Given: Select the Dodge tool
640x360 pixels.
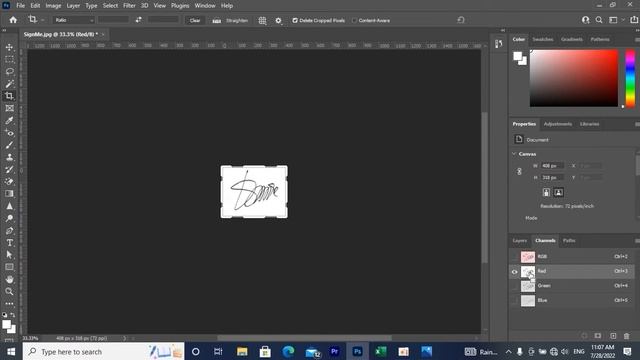Looking at the screenshot, I should [9, 218].
